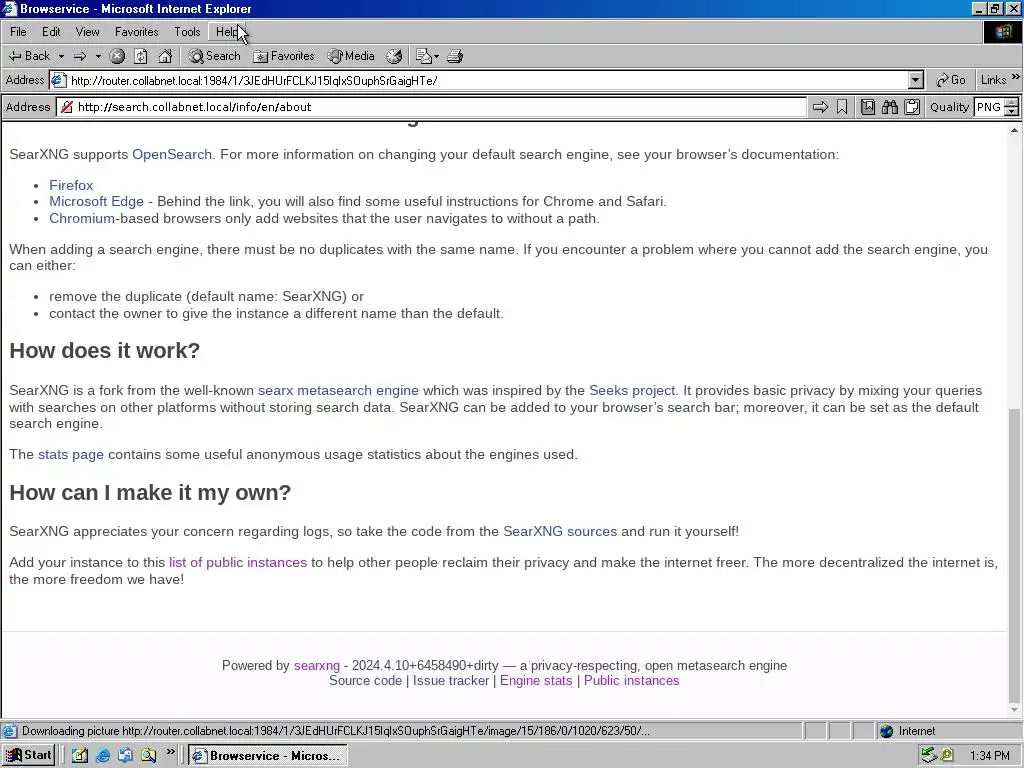Click the searxng footer link

coord(317,665)
